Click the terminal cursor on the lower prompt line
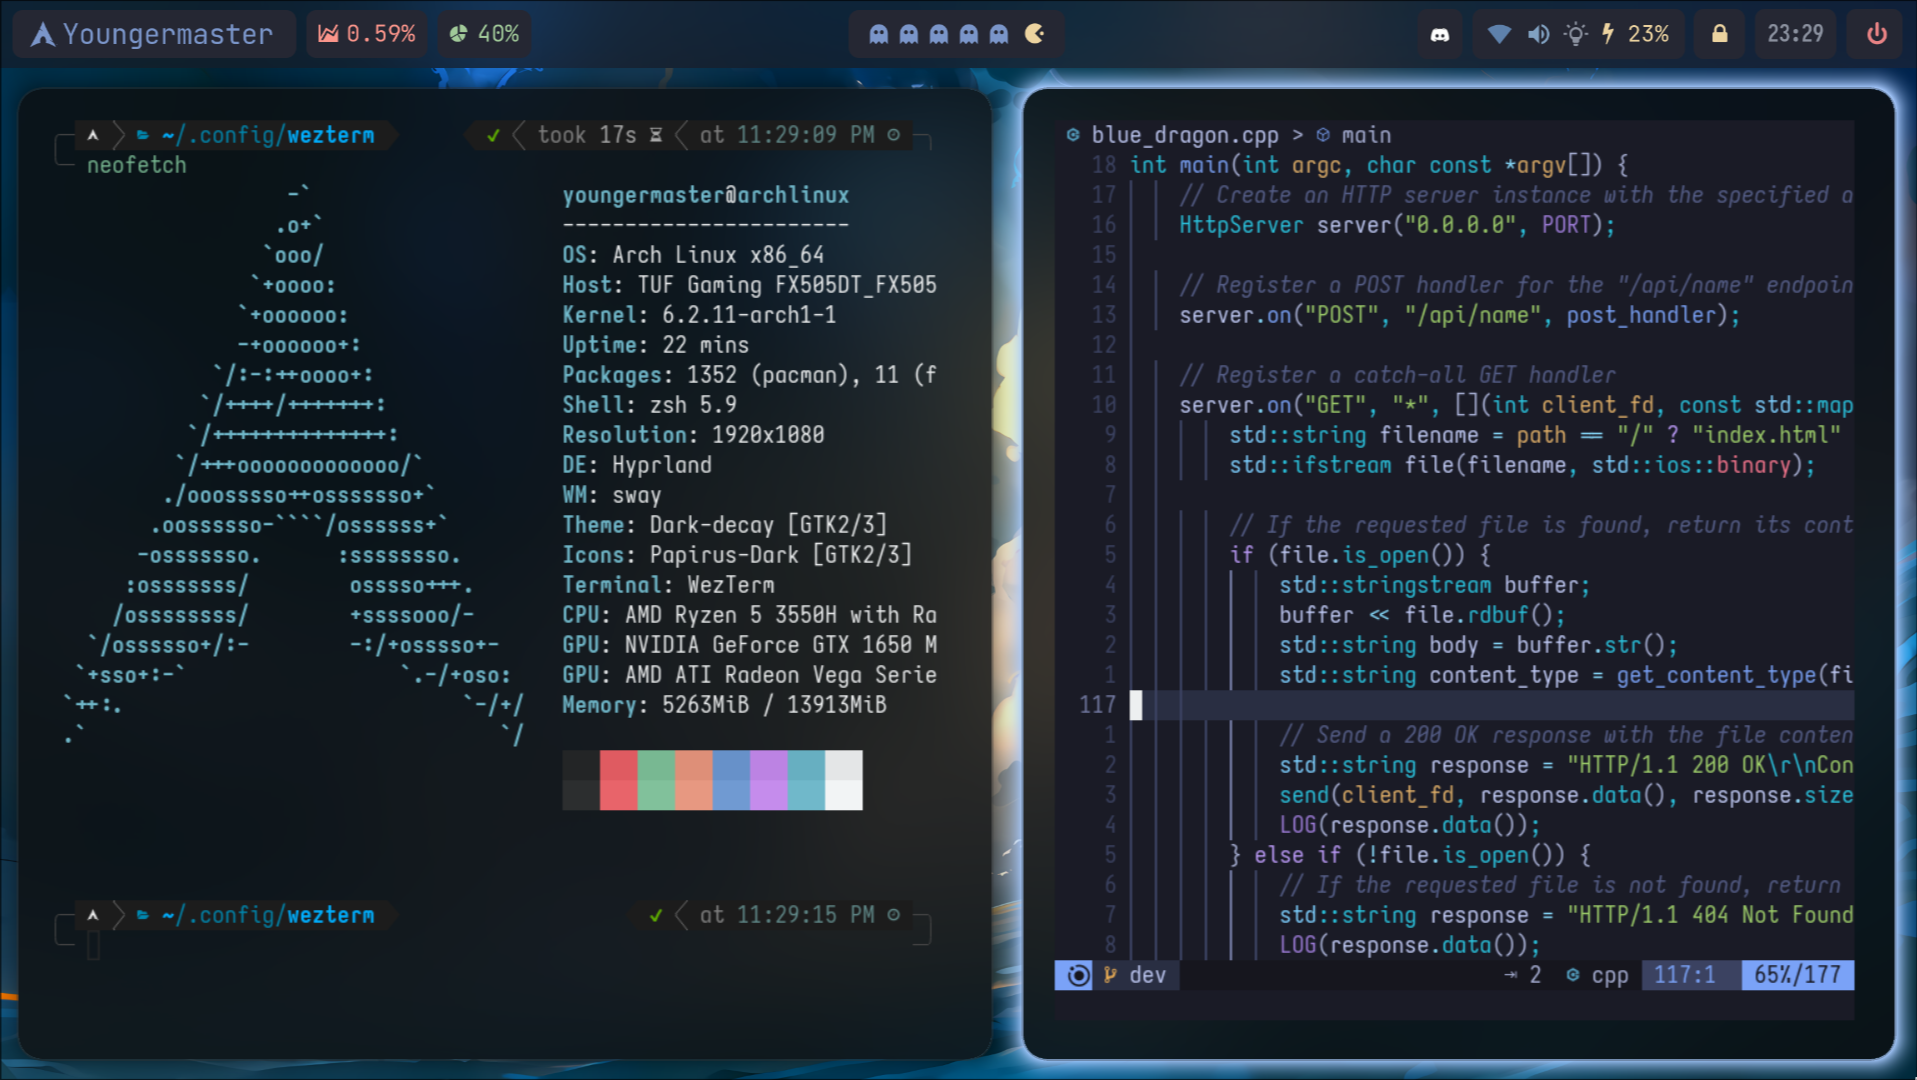 coord(93,945)
